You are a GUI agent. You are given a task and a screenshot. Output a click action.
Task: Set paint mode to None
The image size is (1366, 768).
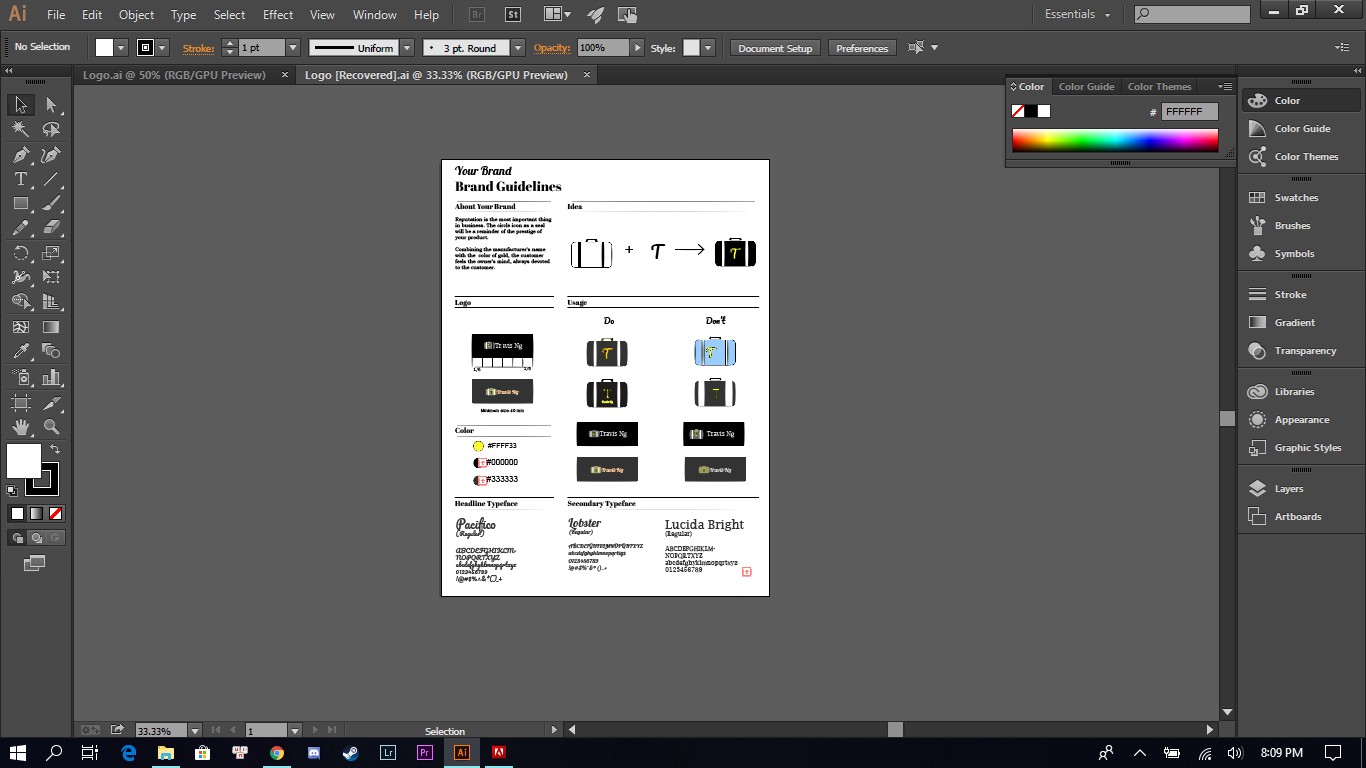(56, 514)
